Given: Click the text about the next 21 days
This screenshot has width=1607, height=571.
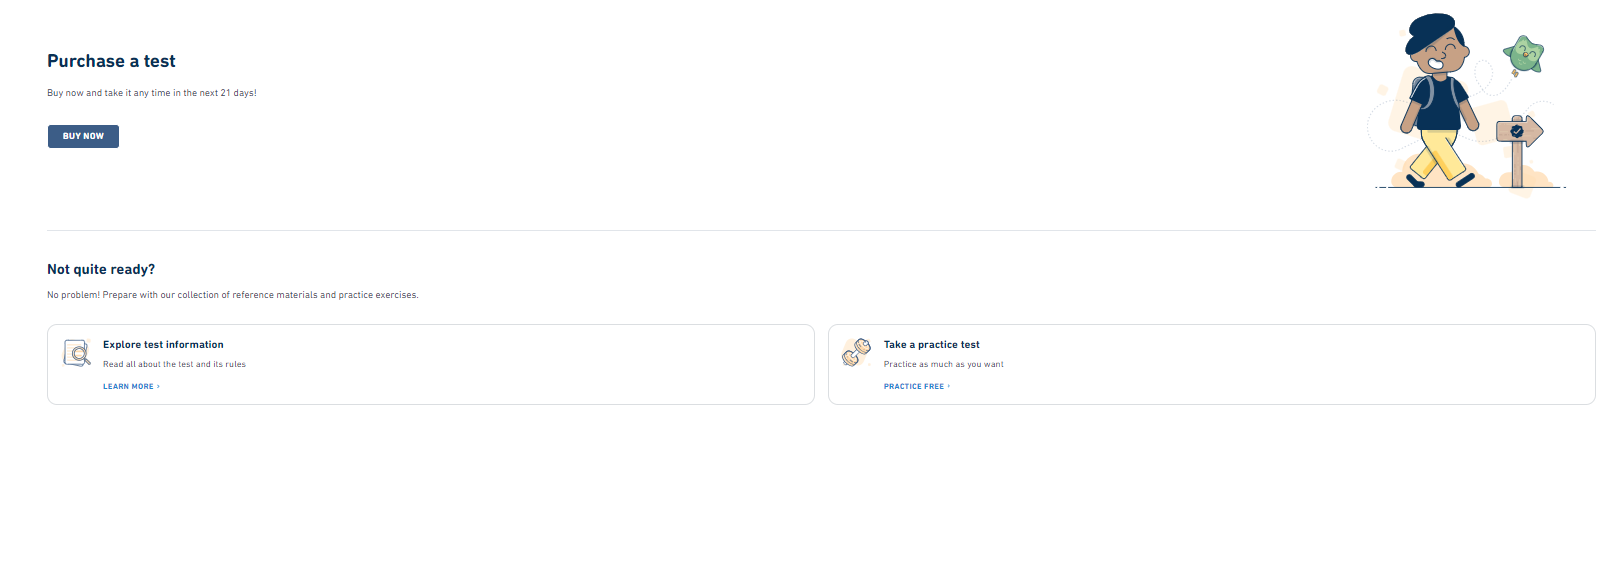Looking at the screenshot, I should coord(152,93).
